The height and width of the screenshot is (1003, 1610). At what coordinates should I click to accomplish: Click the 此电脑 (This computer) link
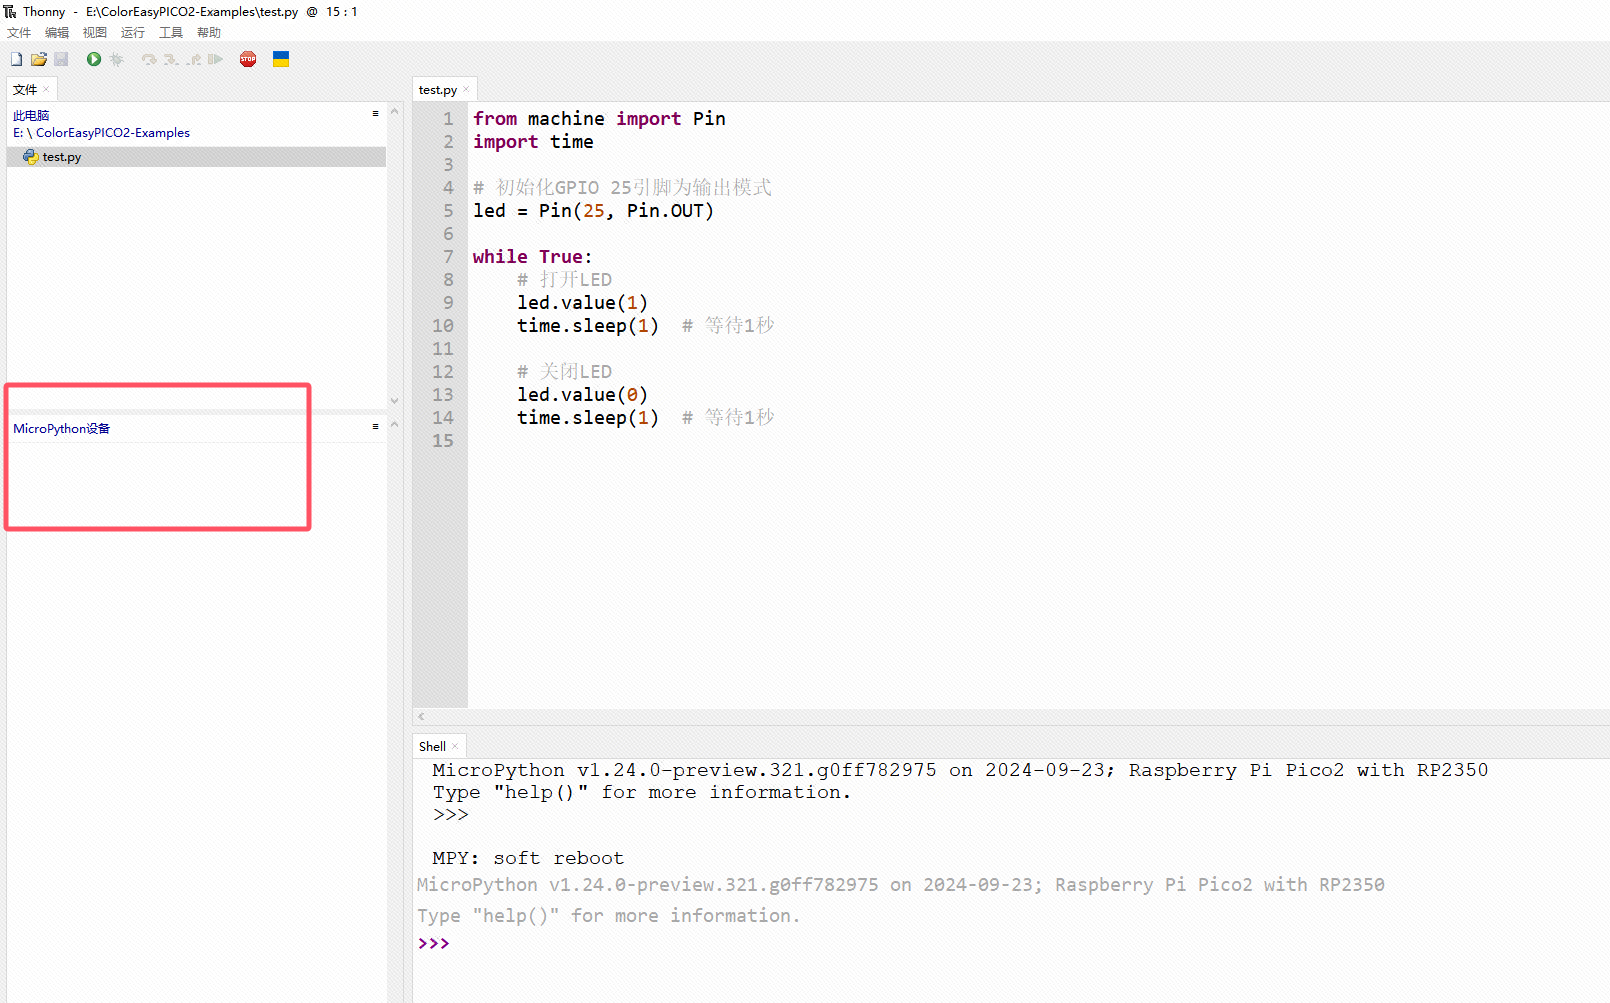pyautogui.click(x=31, y=116)
